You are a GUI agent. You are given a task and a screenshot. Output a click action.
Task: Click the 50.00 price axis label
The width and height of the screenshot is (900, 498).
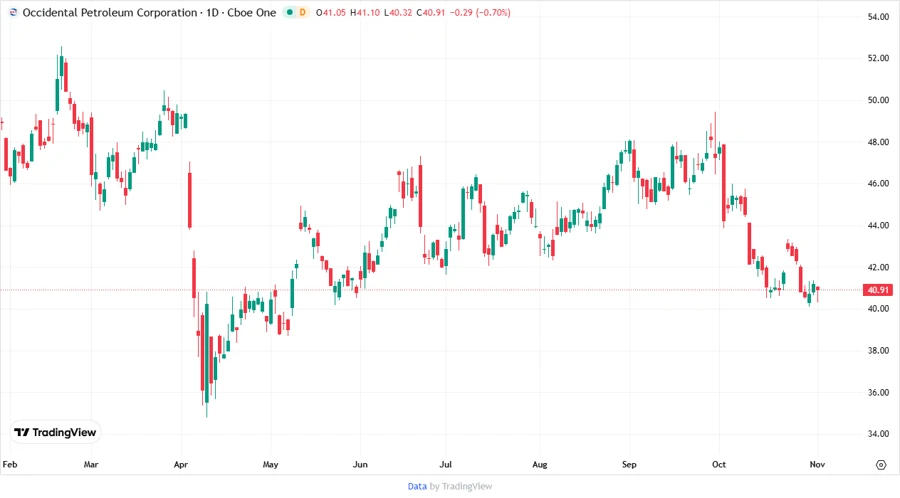(878, 100)
